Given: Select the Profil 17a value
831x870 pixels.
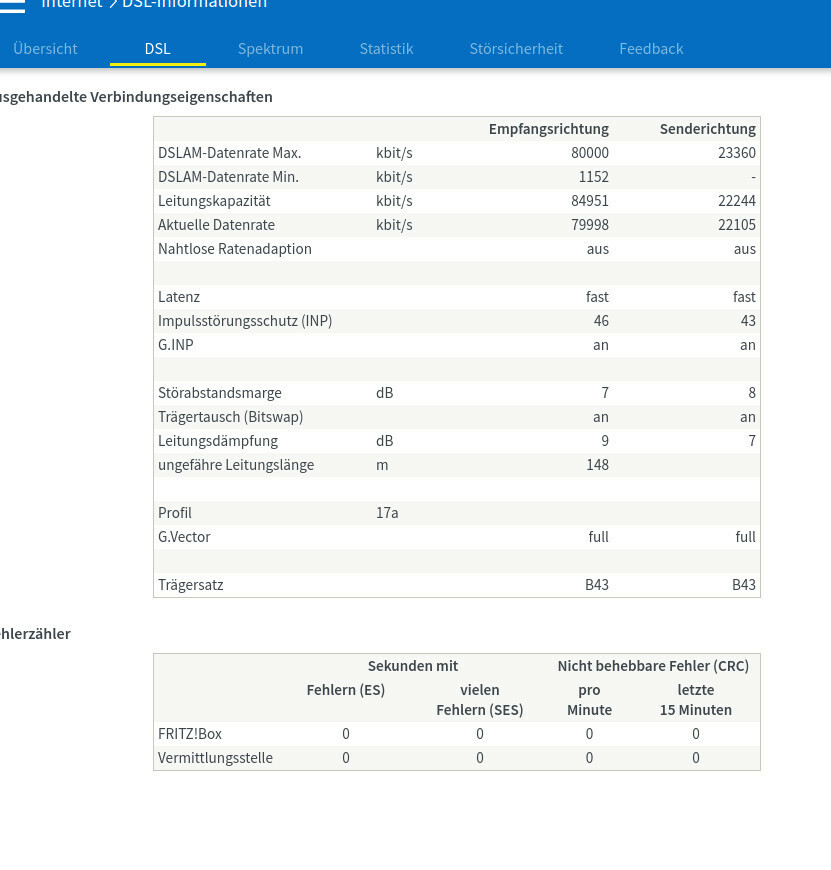Looking at the screenshot, I should [387, 513].
